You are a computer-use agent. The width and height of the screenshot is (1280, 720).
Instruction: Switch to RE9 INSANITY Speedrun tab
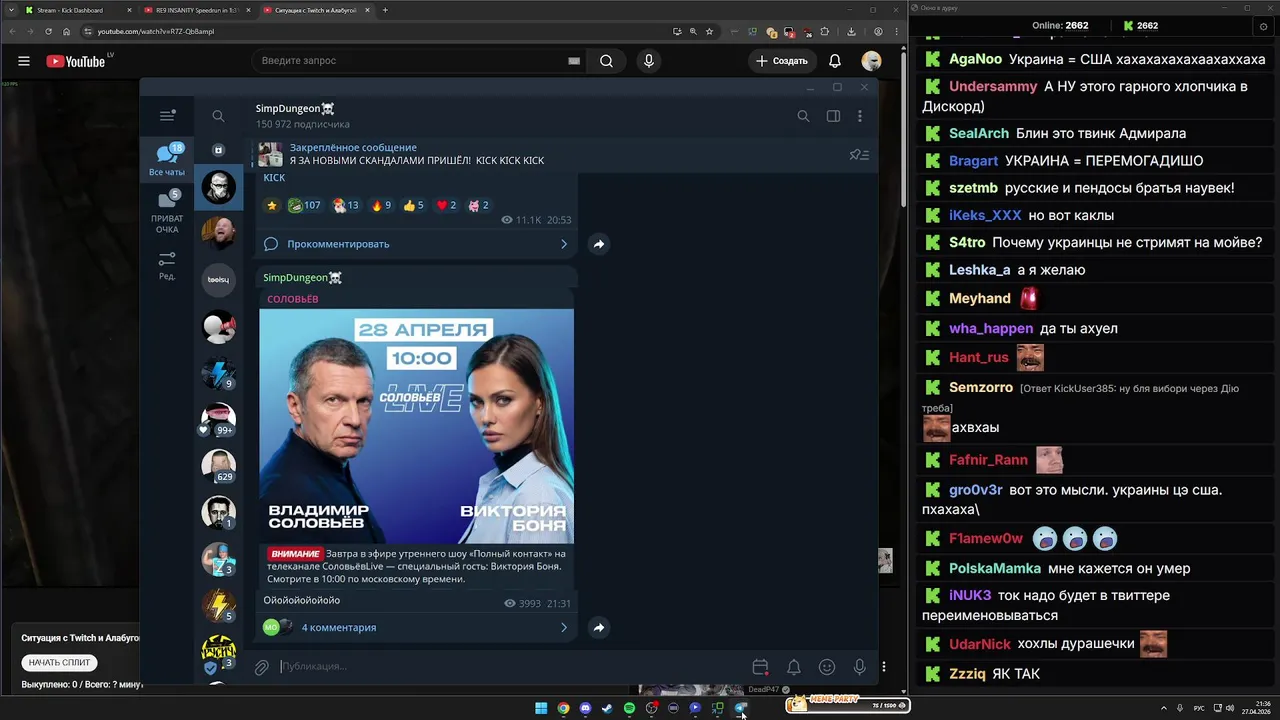click(x=195, y=10)
